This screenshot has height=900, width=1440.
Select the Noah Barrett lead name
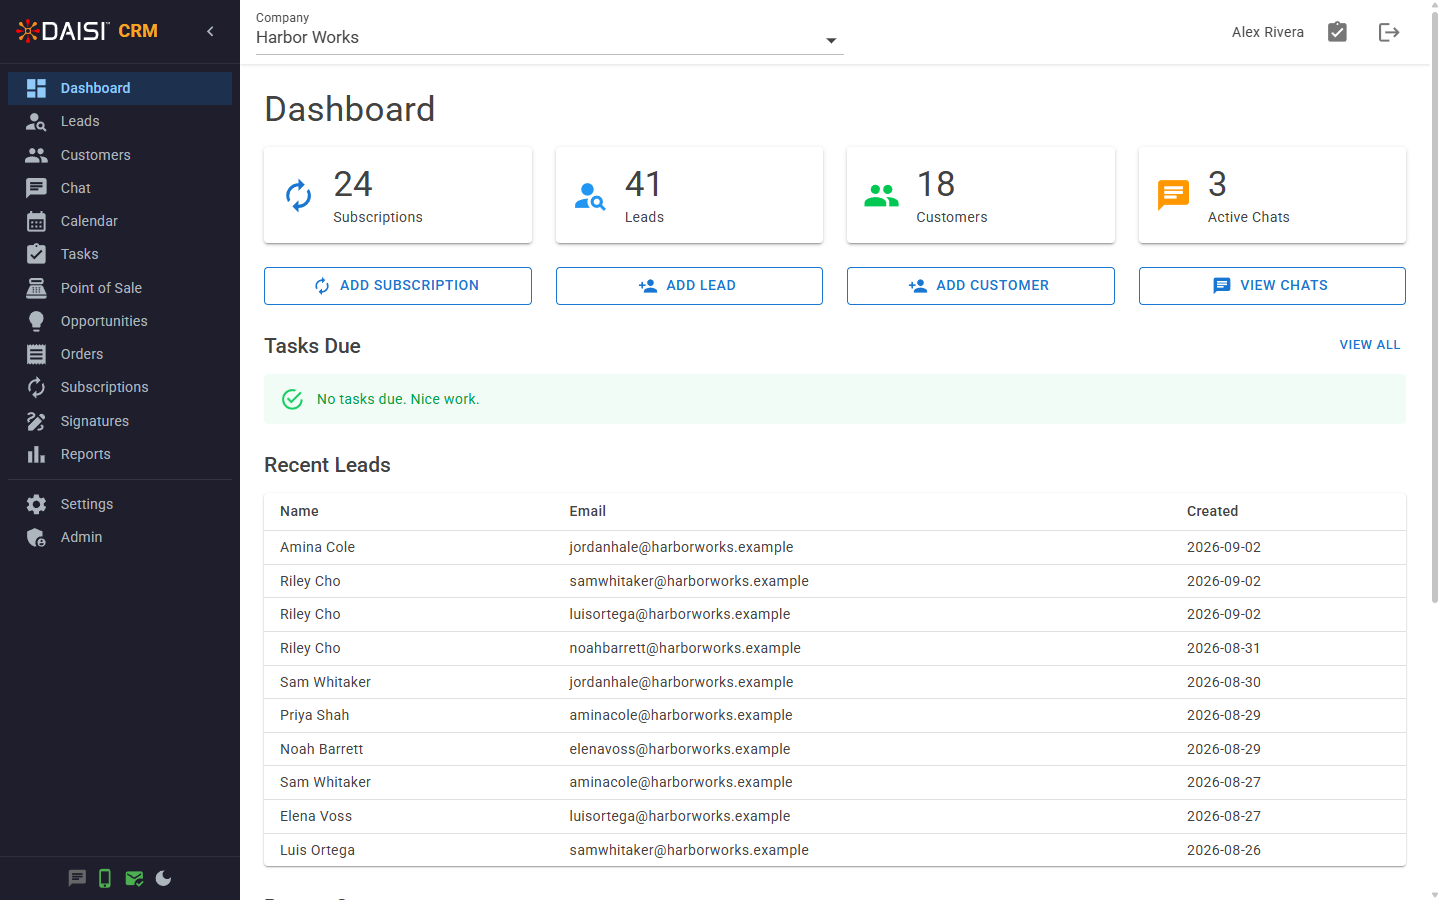(x=322, y=749)
